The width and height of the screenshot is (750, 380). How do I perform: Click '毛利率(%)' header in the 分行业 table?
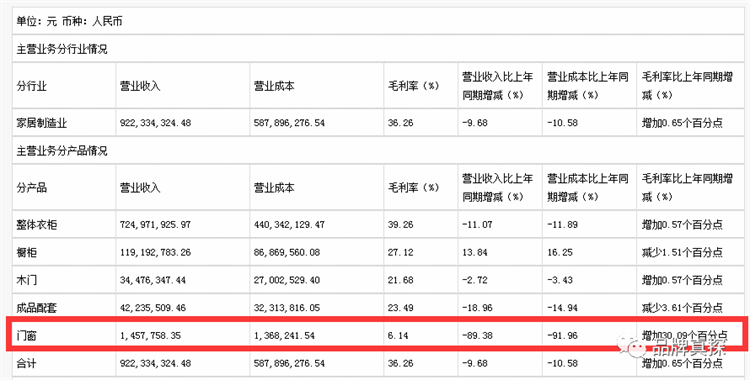(413, 87)
